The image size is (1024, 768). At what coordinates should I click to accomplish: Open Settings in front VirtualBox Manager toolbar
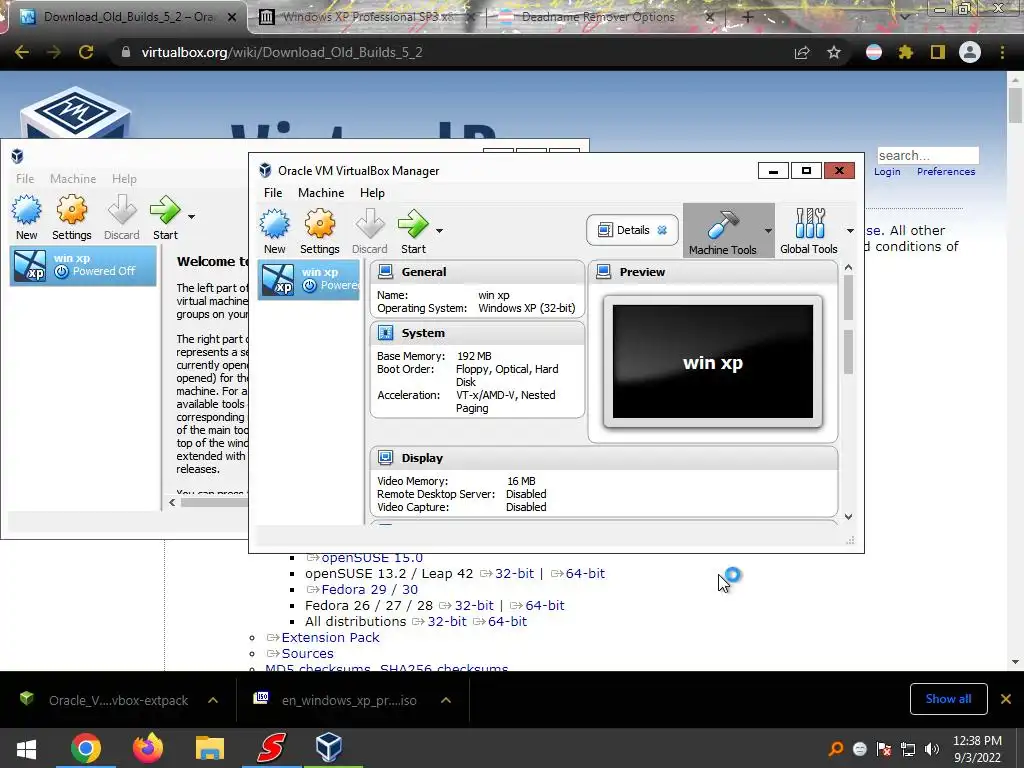pos(319,232)
